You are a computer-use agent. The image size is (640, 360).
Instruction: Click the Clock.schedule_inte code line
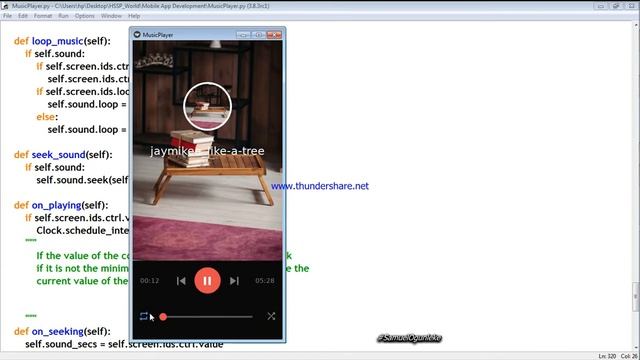pyautogui.click(x=82, y=231)
